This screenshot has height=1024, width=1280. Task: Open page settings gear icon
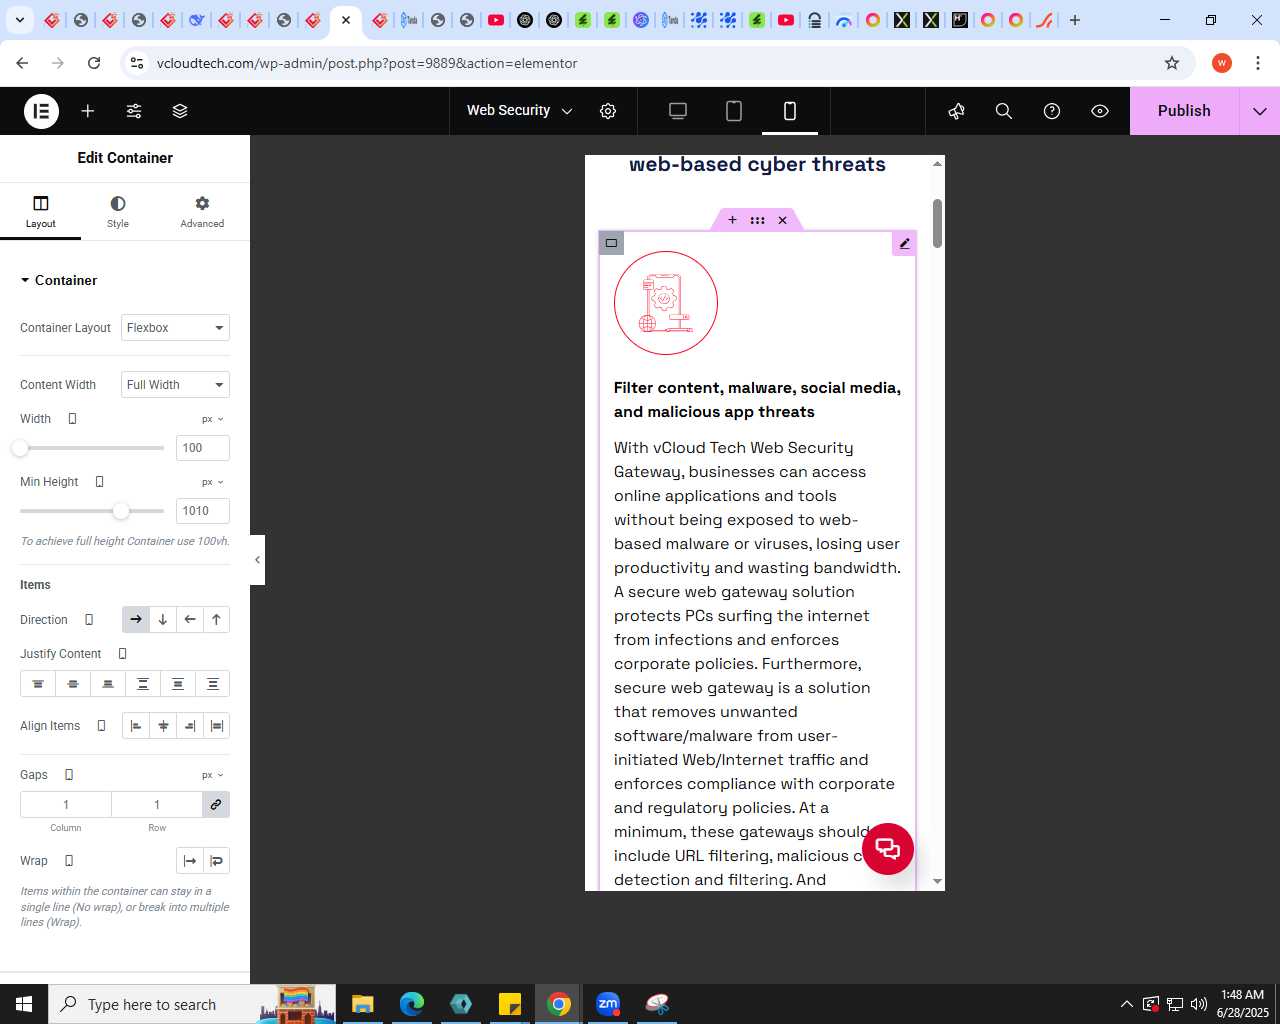pyautogui.click(x=608, y=111)
